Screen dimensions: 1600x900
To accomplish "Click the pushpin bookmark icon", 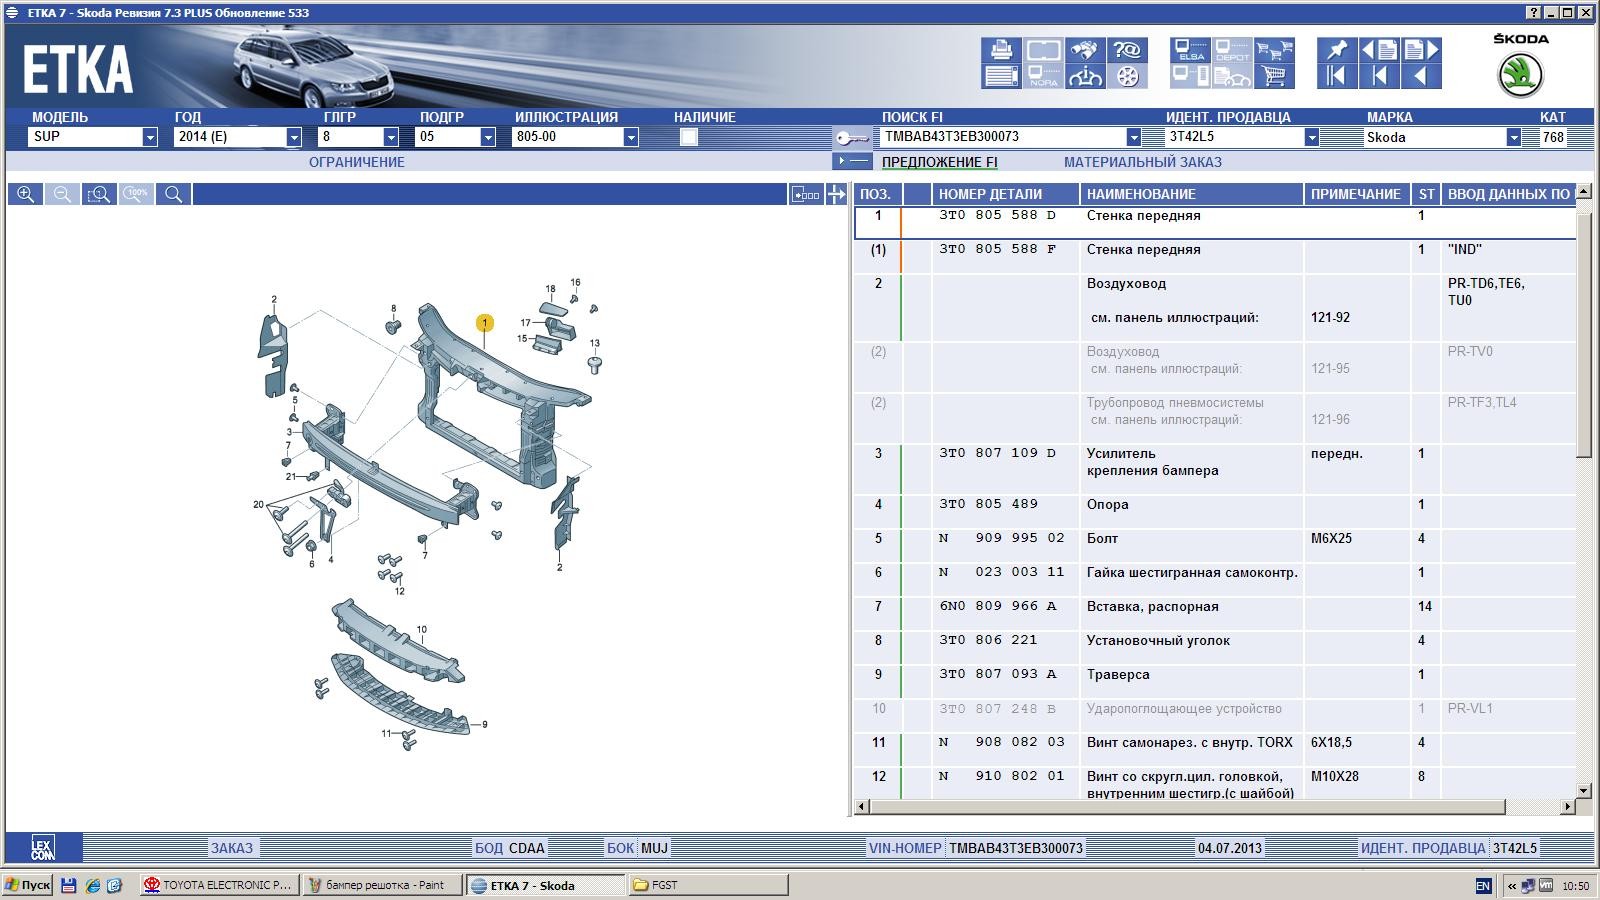I will pyautogui.click(x=1336, y=50).
